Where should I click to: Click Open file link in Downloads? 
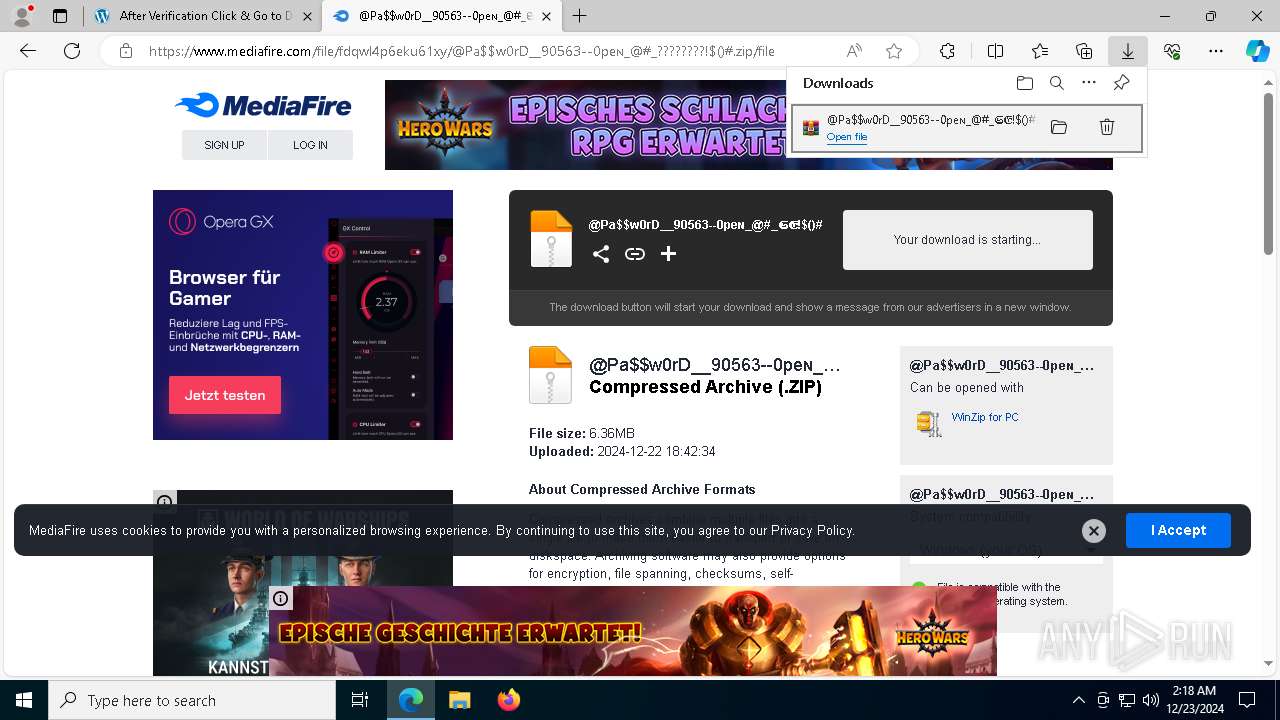847,137
